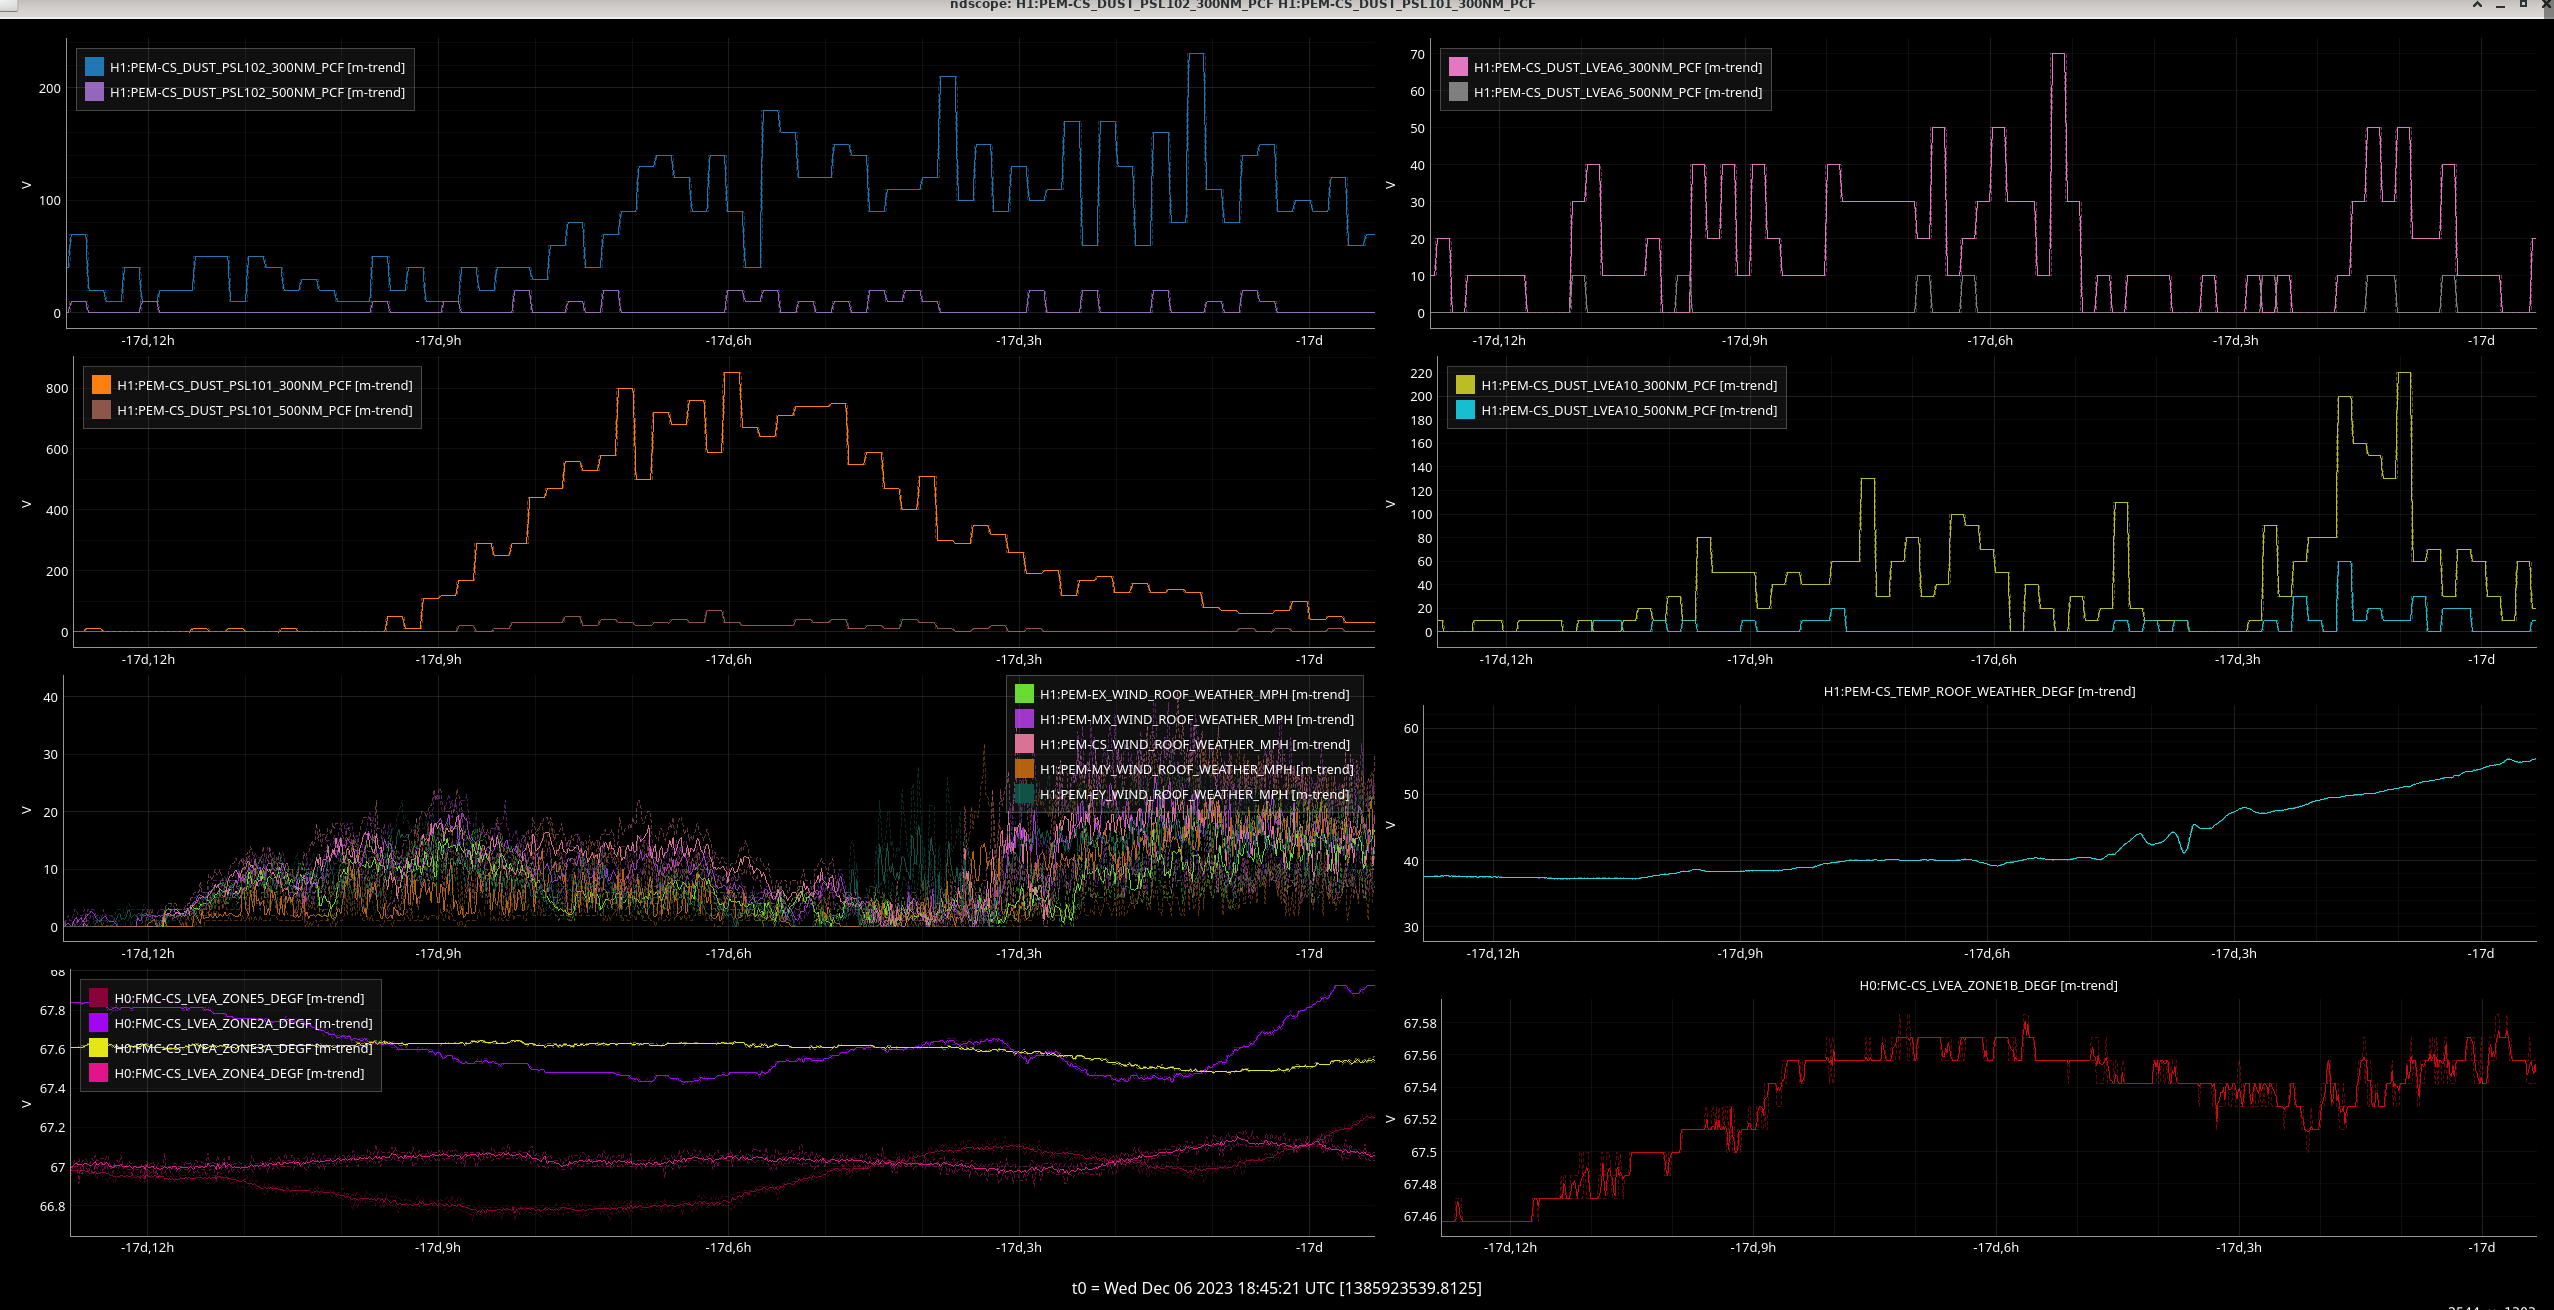Click -17d,12h tick on PSL102 plot axis
The image size is (2554, 1310).
click(x=148, y=340)
